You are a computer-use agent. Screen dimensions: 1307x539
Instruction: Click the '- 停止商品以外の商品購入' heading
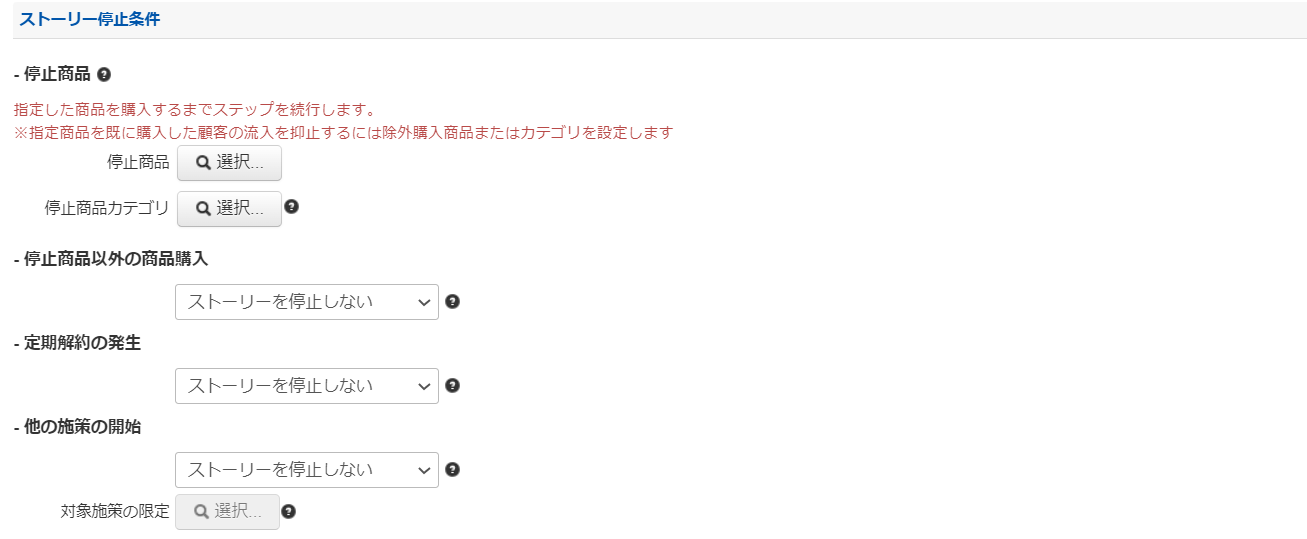pos(110,259)
